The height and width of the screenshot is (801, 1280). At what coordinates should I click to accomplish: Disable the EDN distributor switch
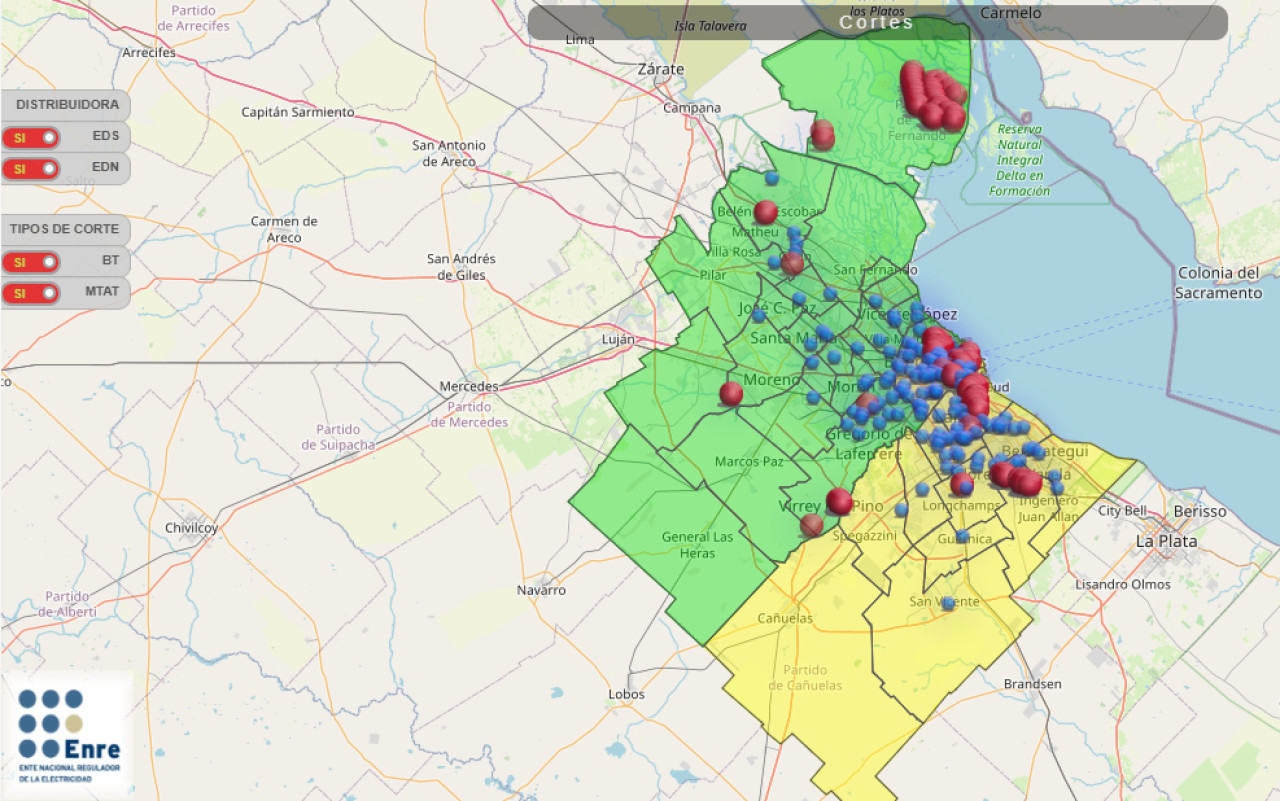click(31, 169)
